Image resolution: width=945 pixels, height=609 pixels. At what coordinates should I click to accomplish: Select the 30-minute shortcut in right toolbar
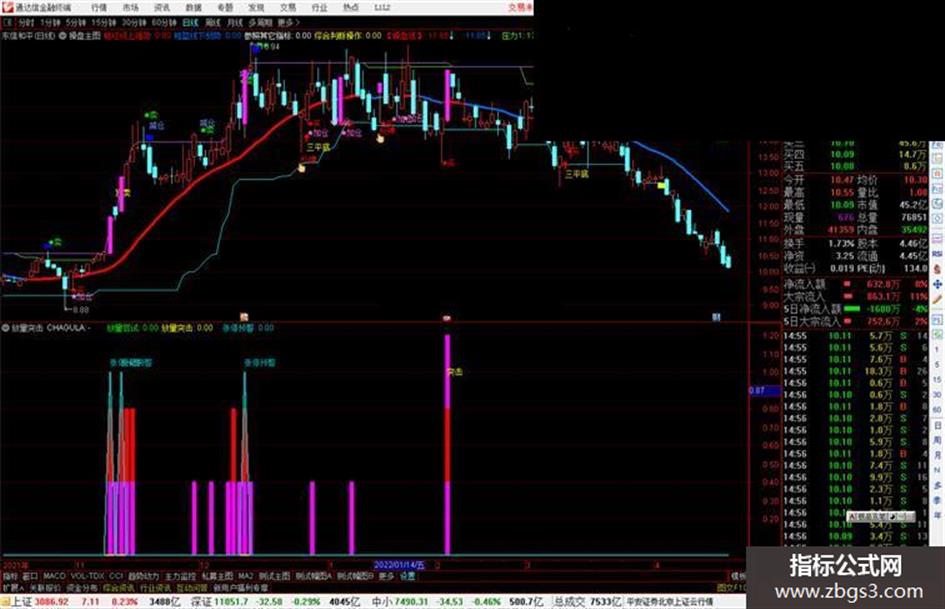click(x=937, y=395)
